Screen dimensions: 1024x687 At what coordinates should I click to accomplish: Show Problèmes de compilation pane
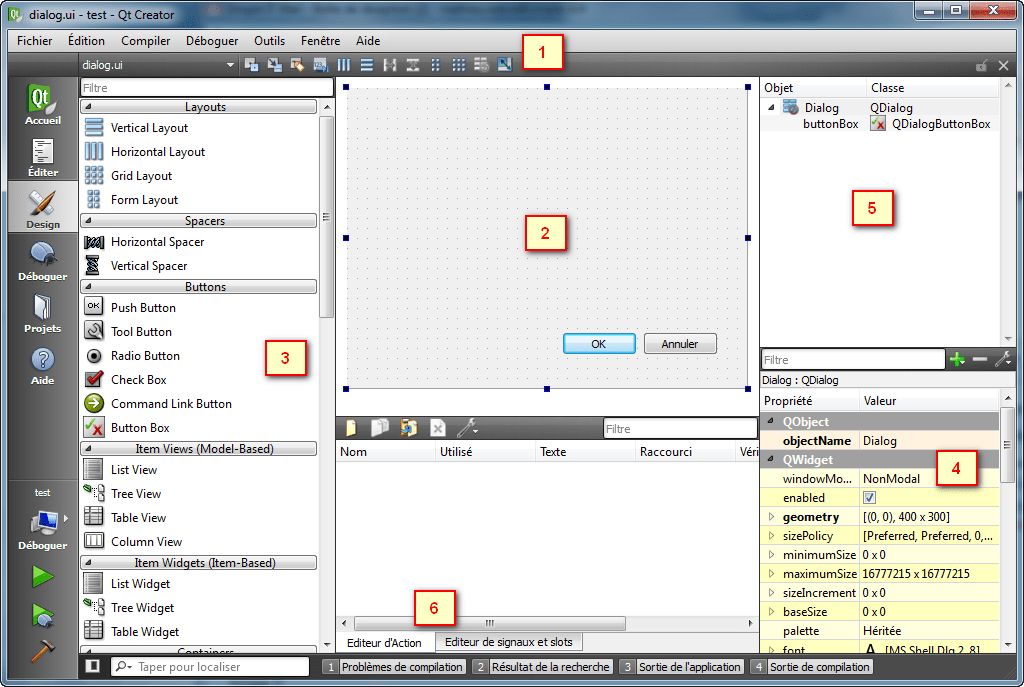(x=394, y=667)
